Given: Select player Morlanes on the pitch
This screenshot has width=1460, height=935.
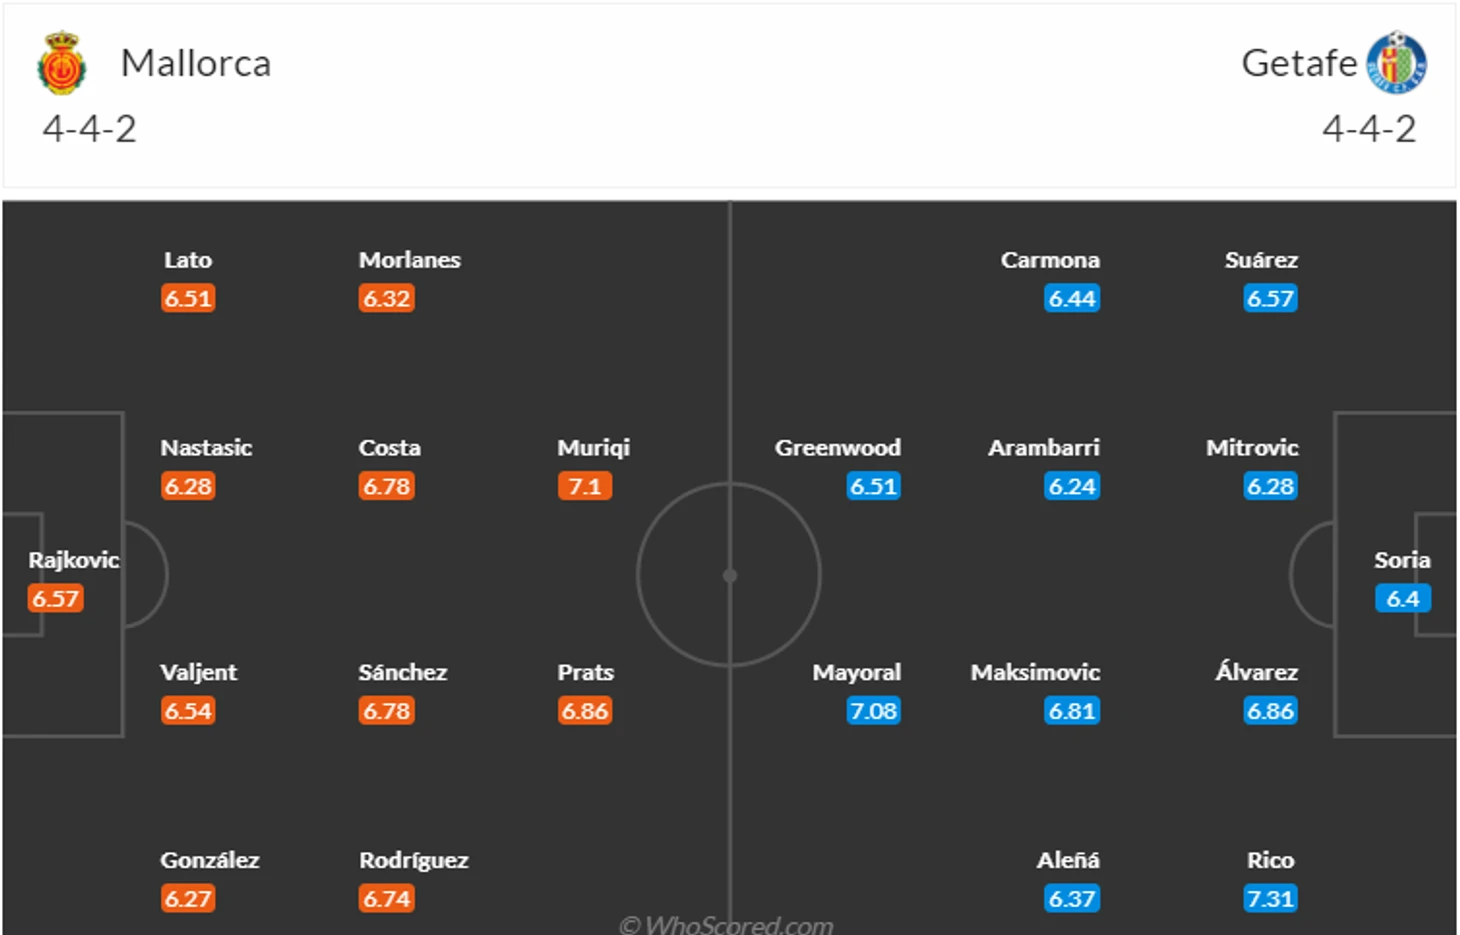Looking at the screenshot, I should 410,259.
